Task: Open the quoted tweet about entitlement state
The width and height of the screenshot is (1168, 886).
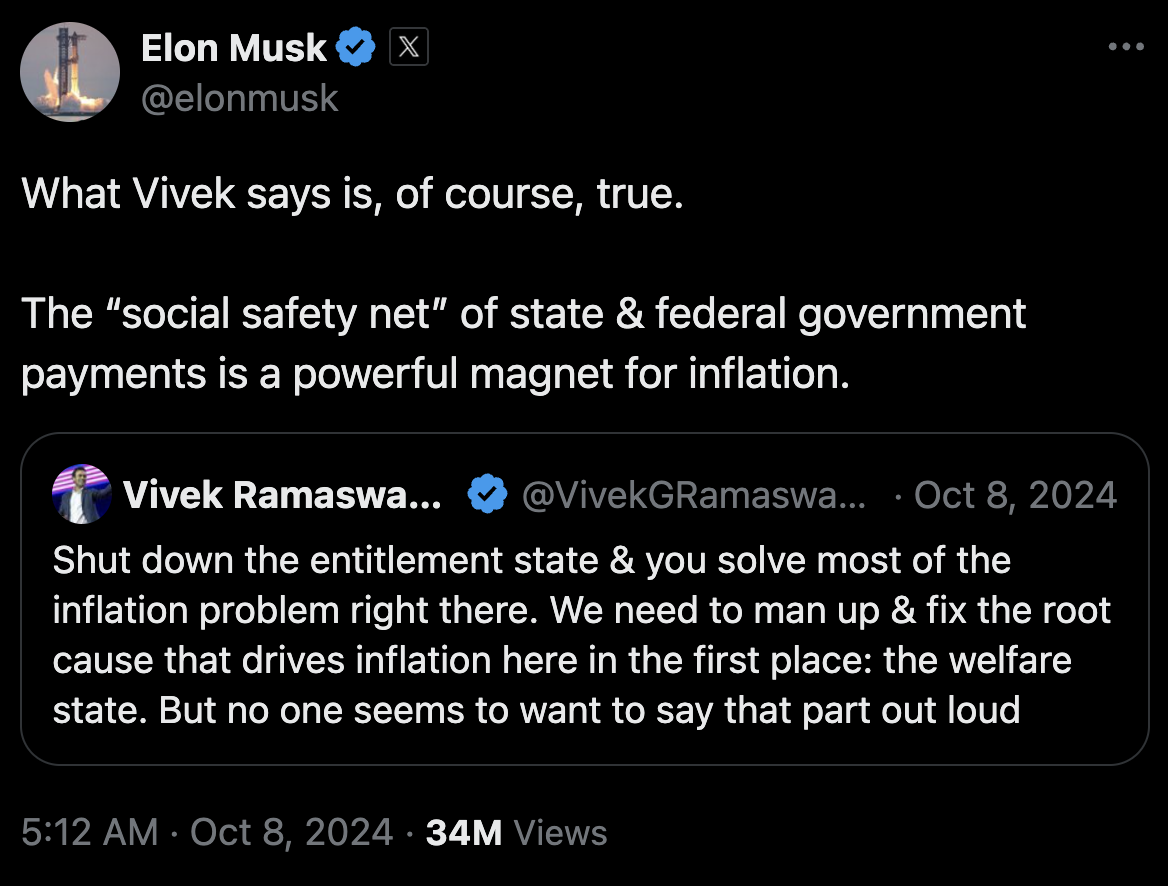Action: tap(585, 598)
